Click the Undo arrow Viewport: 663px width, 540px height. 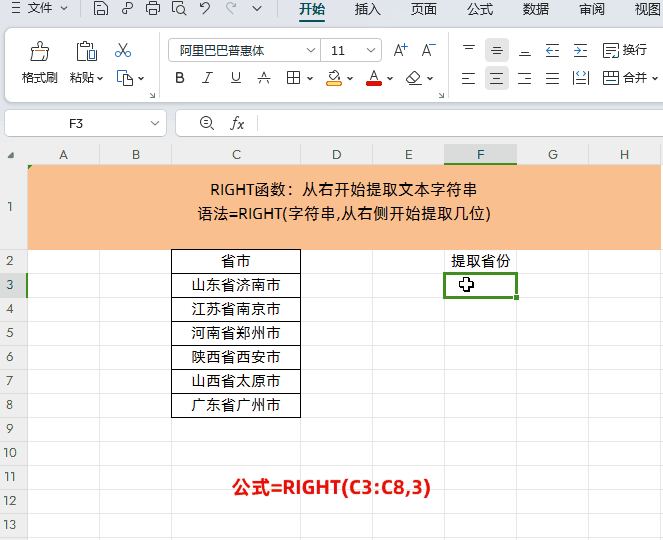pos(205,8)
